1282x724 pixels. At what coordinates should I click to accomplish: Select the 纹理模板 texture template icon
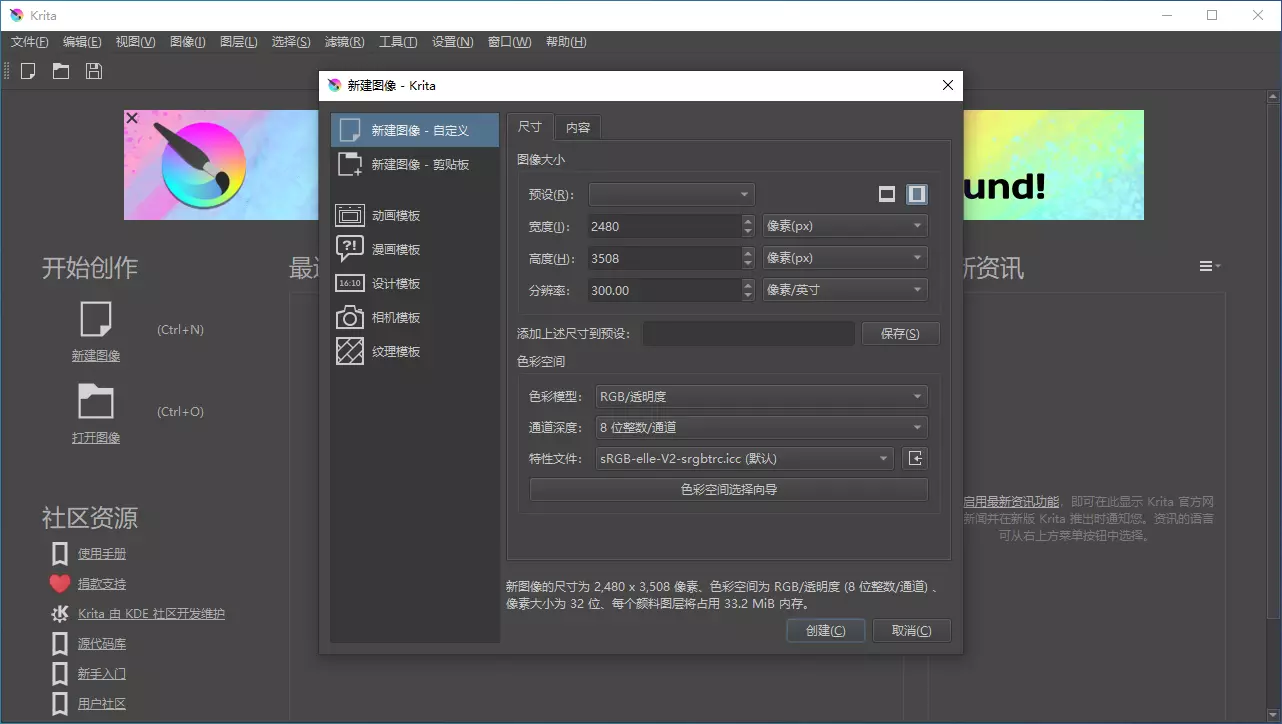tap(350, 352)
